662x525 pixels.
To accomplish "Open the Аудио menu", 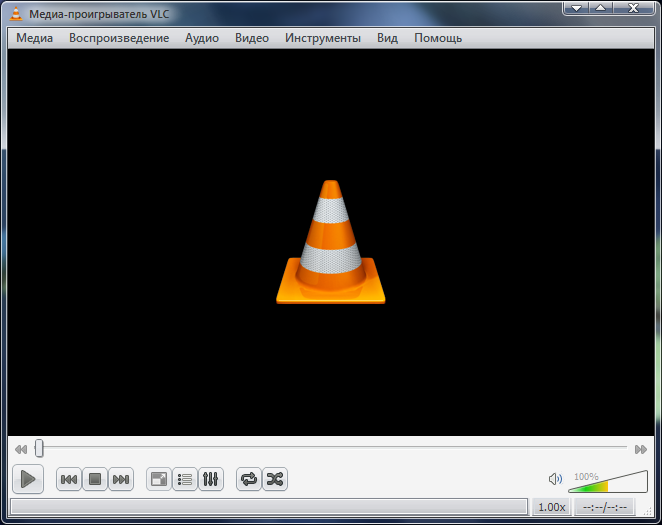I will click(202, 38).
